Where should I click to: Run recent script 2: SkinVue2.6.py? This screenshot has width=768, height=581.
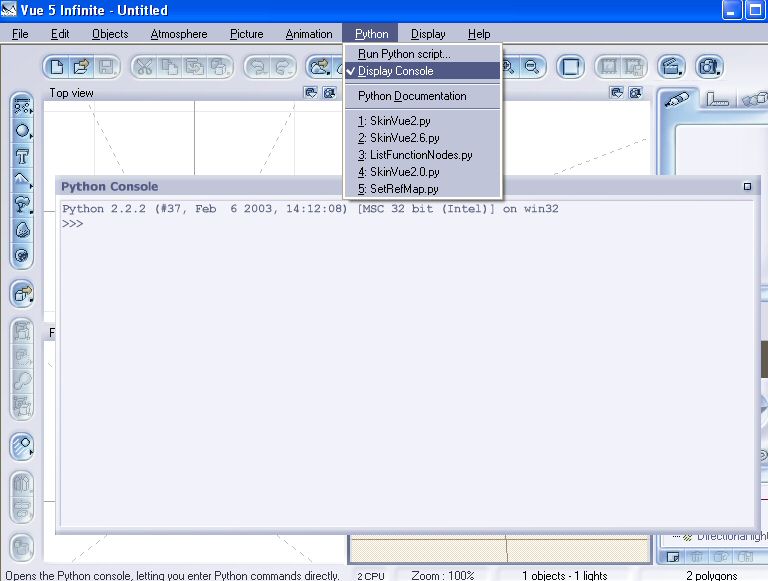[x=422, y=138]
